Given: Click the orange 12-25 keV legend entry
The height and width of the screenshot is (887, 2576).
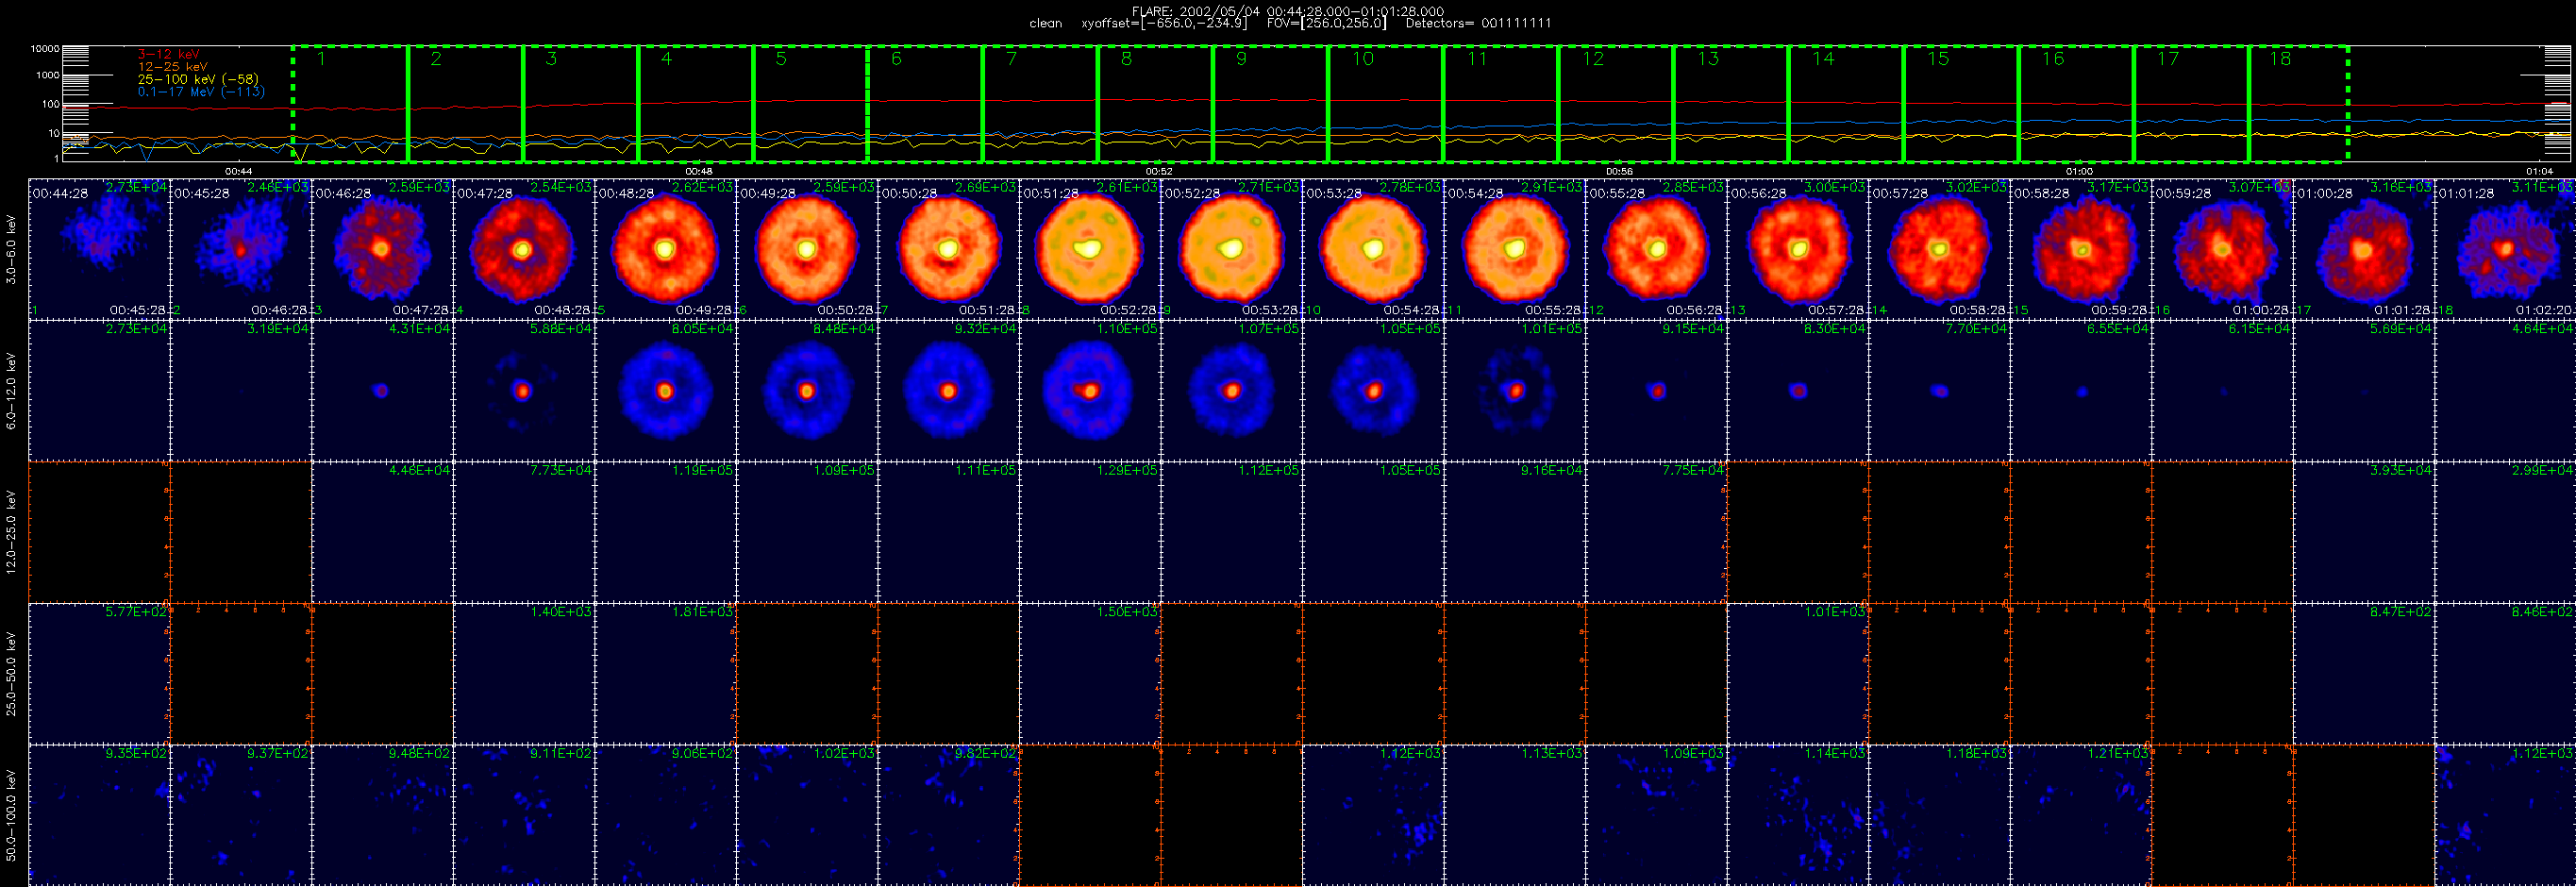Looking at the screenshot, I should point(172,67).
